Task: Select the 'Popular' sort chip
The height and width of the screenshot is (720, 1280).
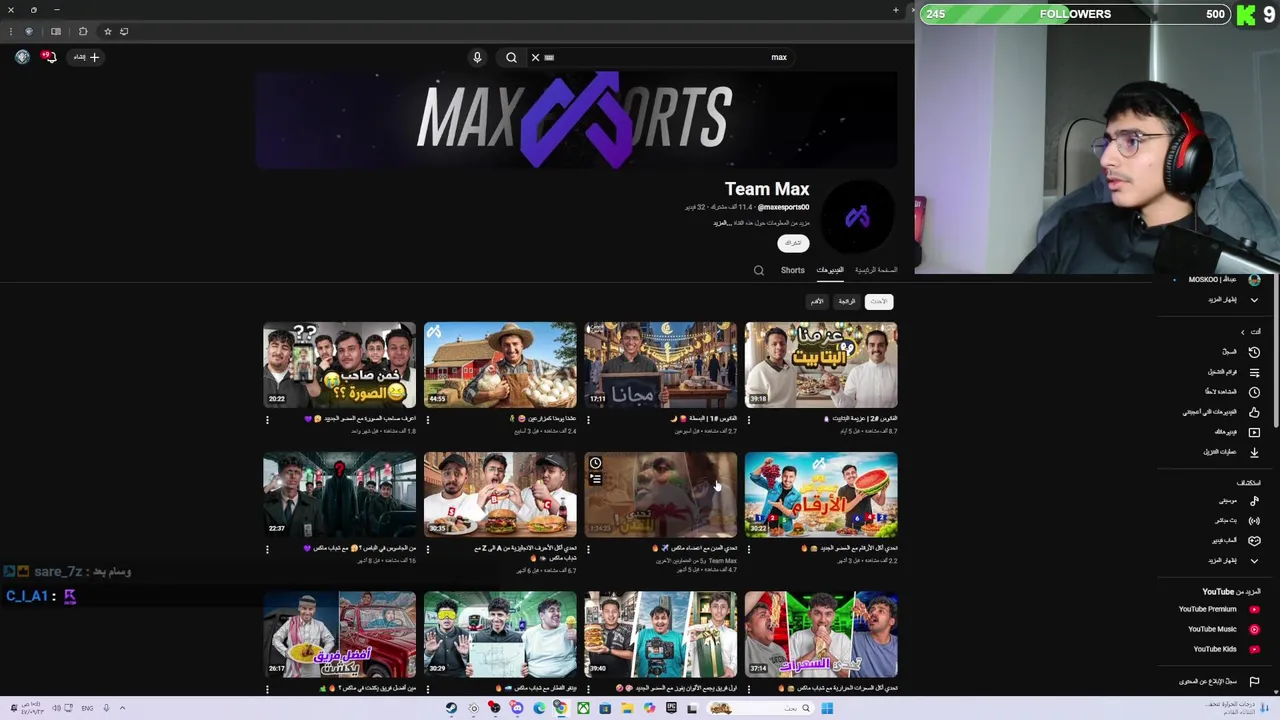Action: click(847, 301)
